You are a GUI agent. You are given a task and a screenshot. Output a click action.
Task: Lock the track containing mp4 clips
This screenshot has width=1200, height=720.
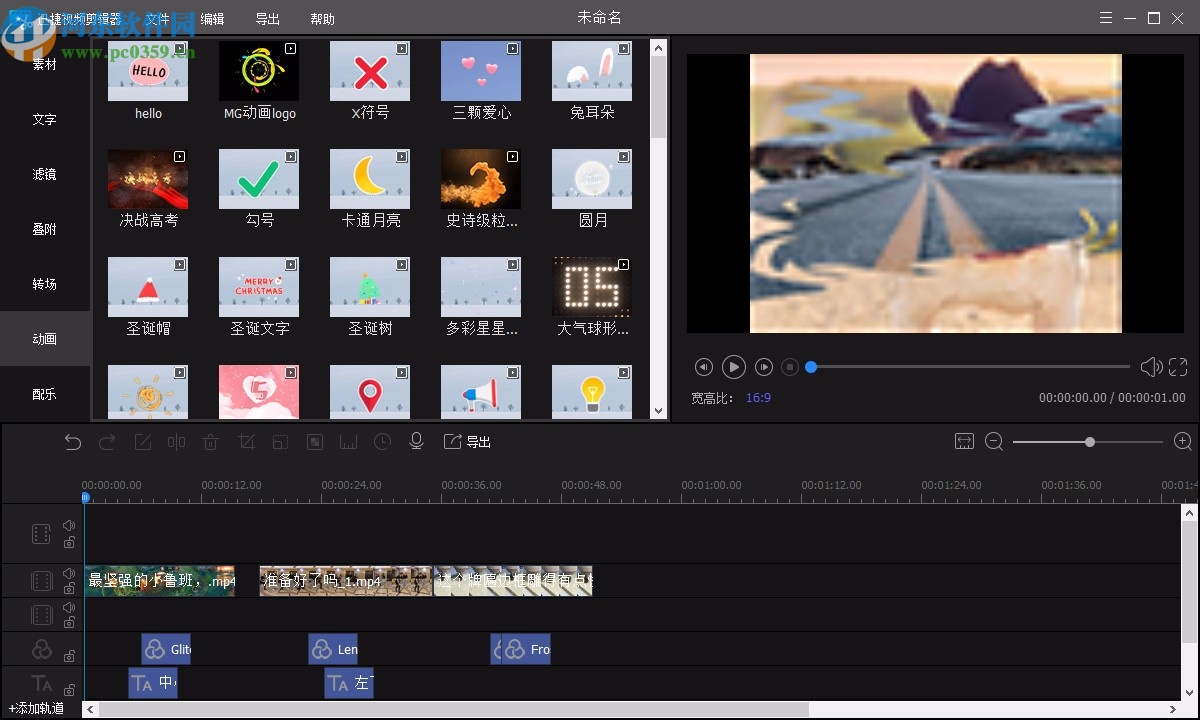tap(69, 589)
